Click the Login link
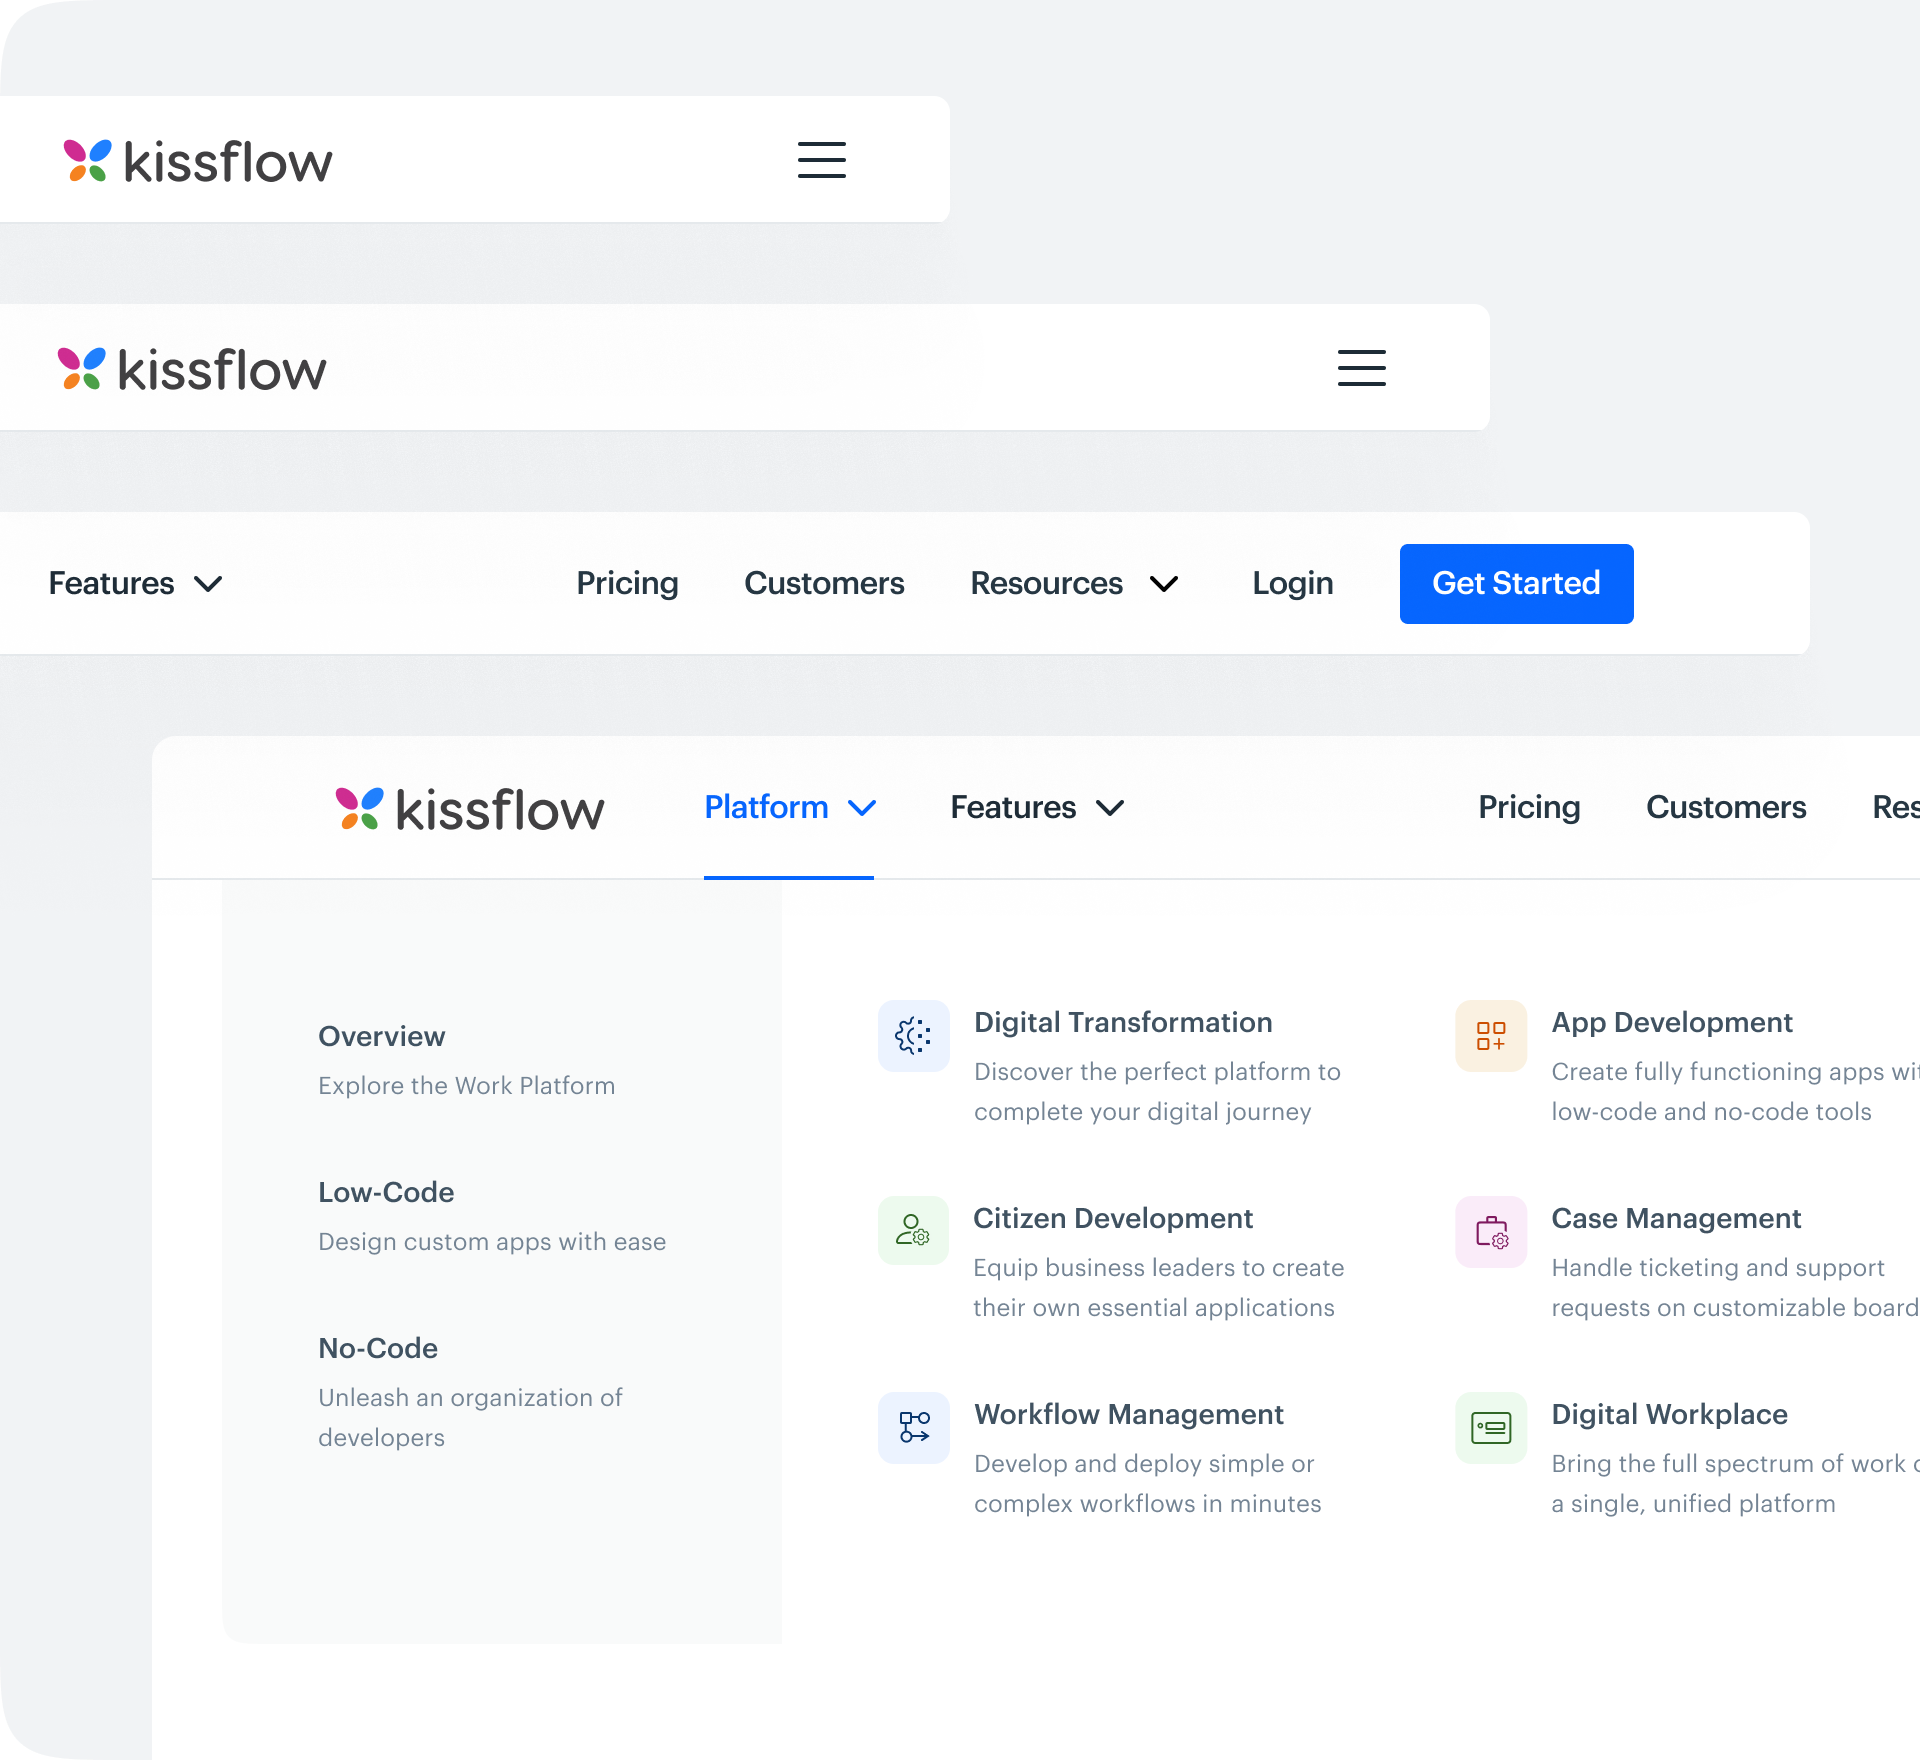This screenshot has width=1920, height=1760. tap(1293, 584)
